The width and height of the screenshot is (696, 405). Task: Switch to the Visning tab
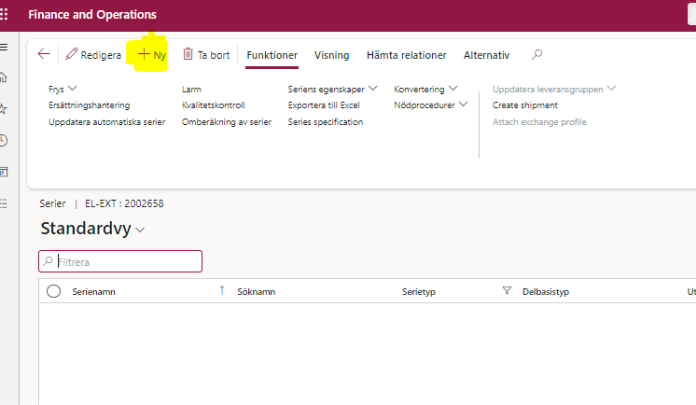[x=331, y=55]
